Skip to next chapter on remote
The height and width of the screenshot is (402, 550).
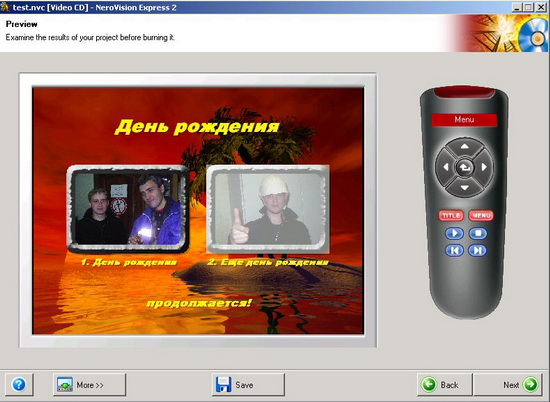point(478,250)
